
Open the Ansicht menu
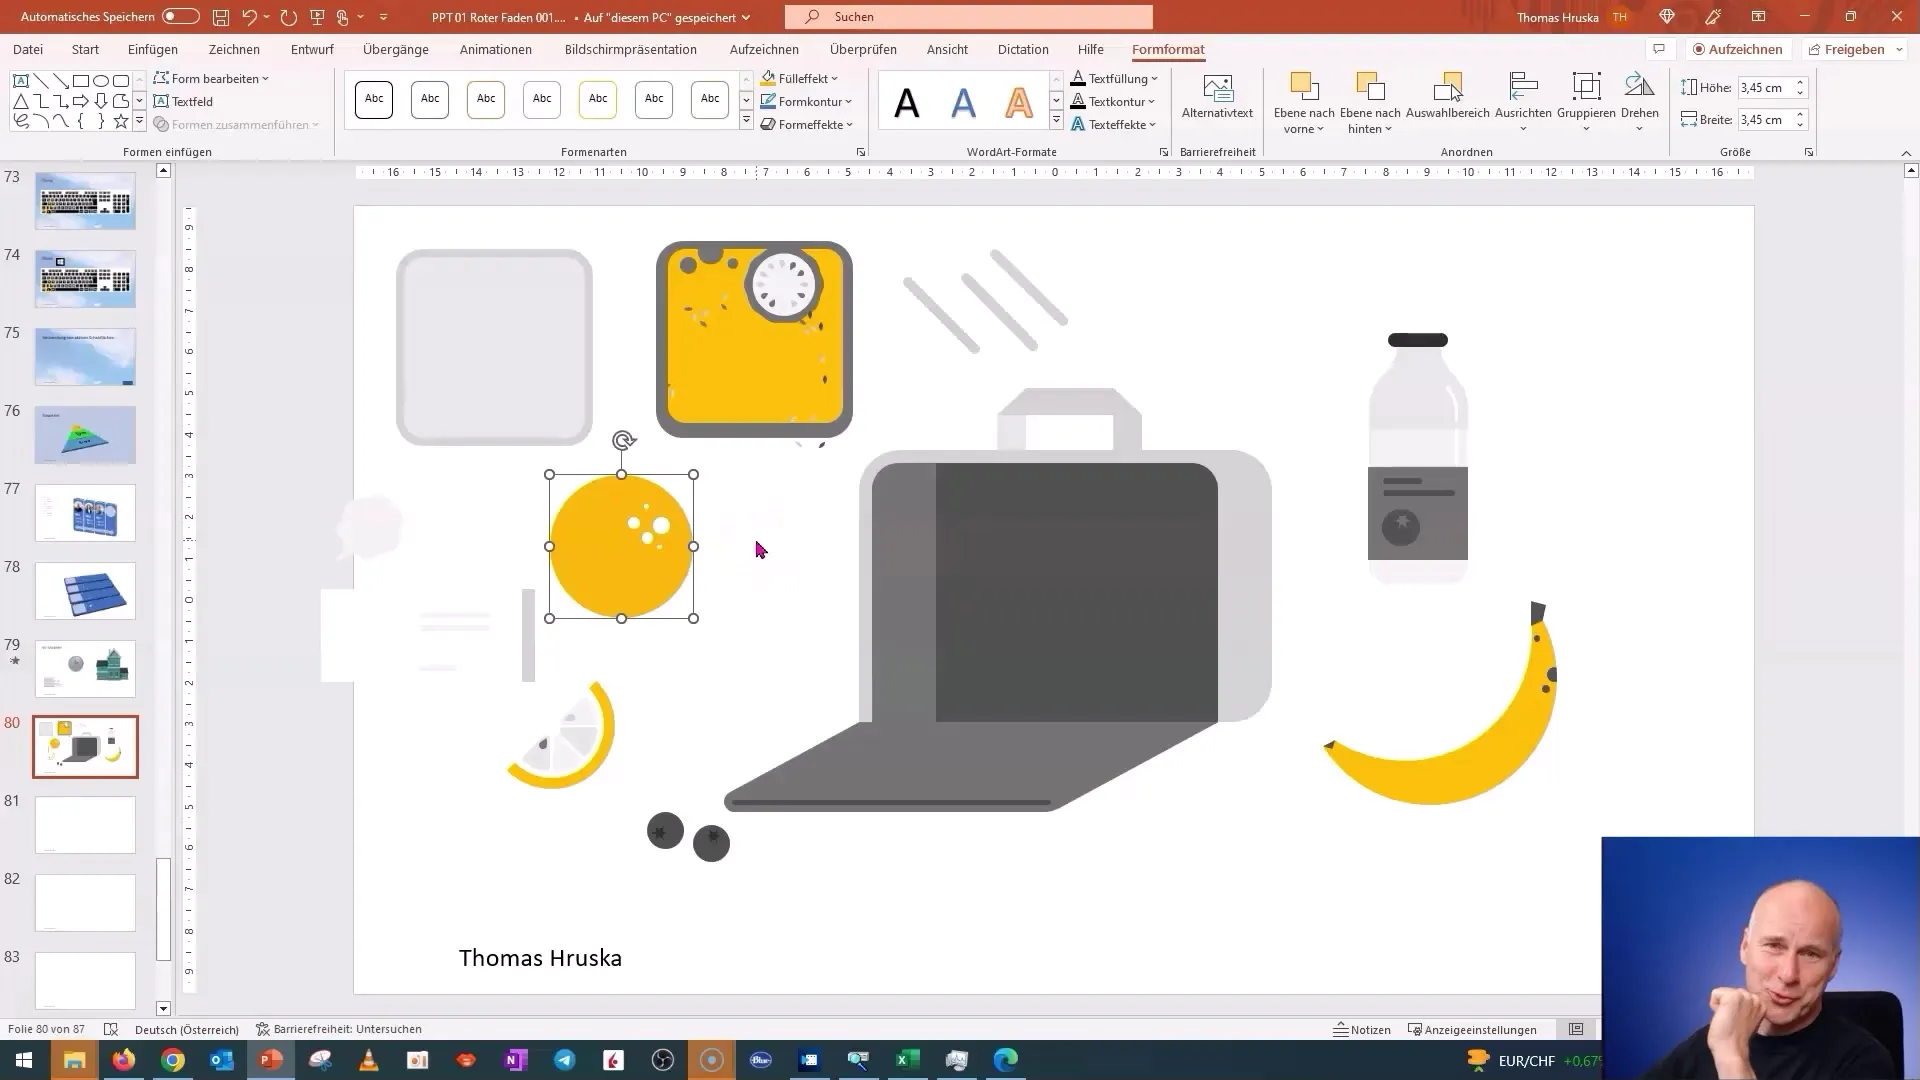tap(947, 50)
